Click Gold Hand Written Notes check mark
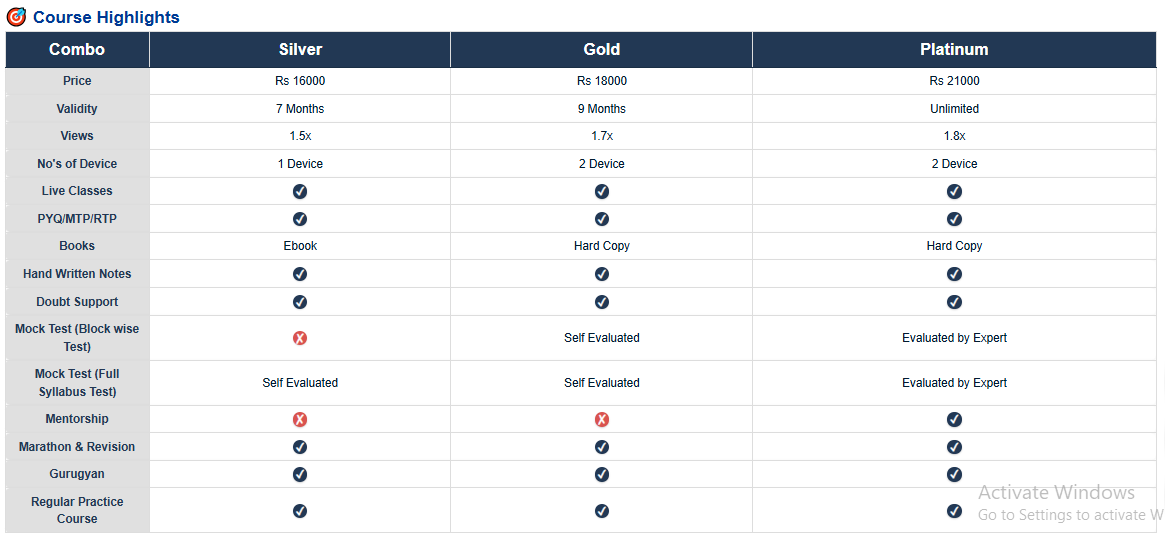This screenshot has width=1165, height=539. (602, 274)
